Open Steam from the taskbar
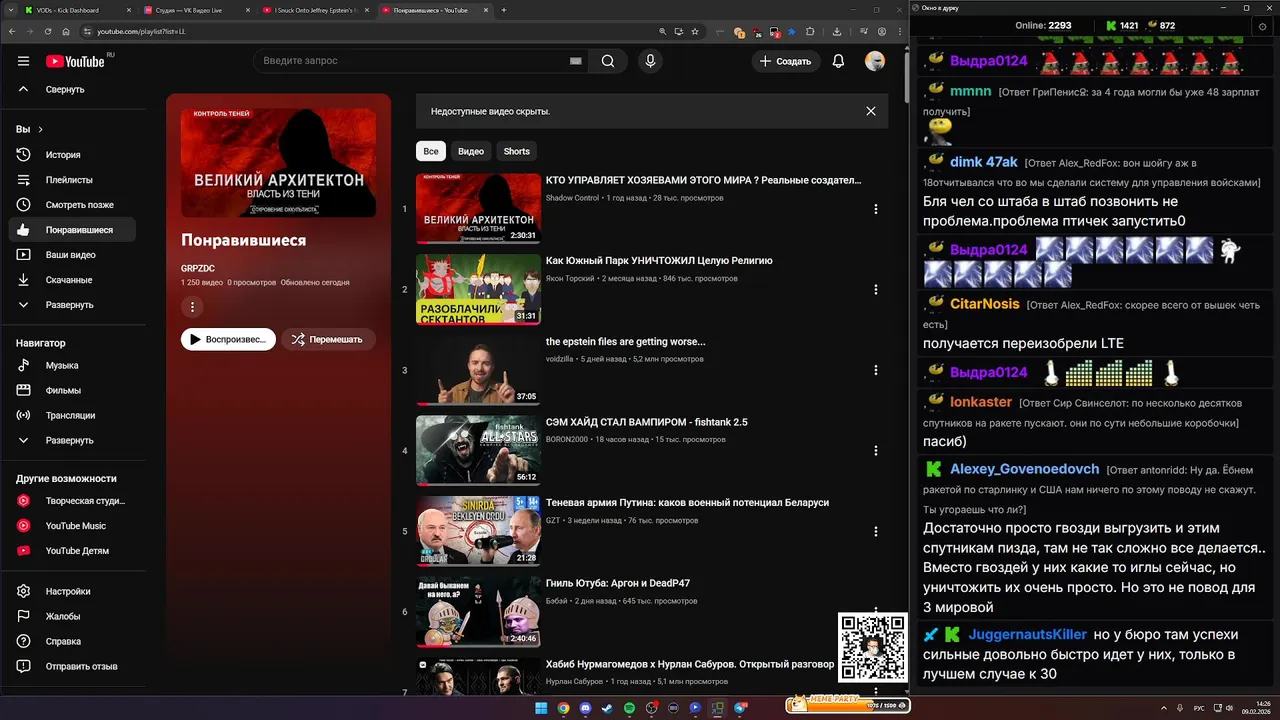 [x=607, y=708]
